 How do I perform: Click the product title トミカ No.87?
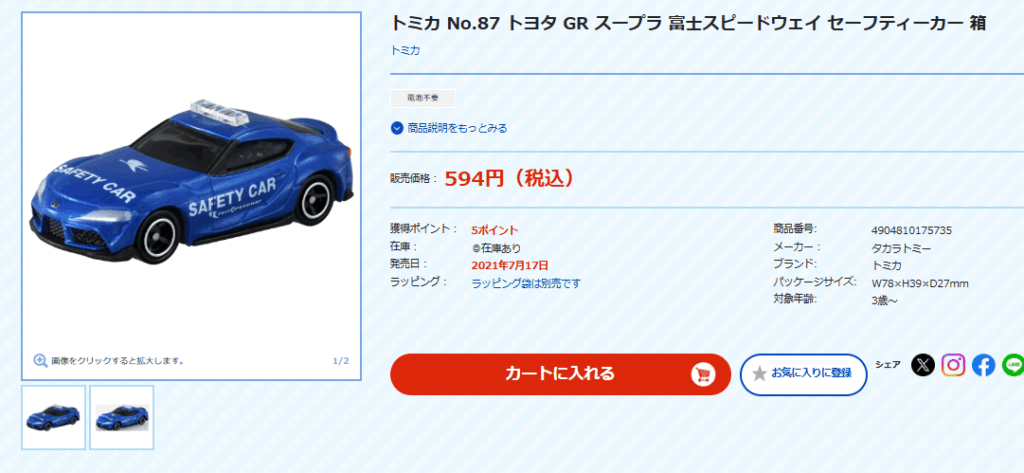point(688,24)
